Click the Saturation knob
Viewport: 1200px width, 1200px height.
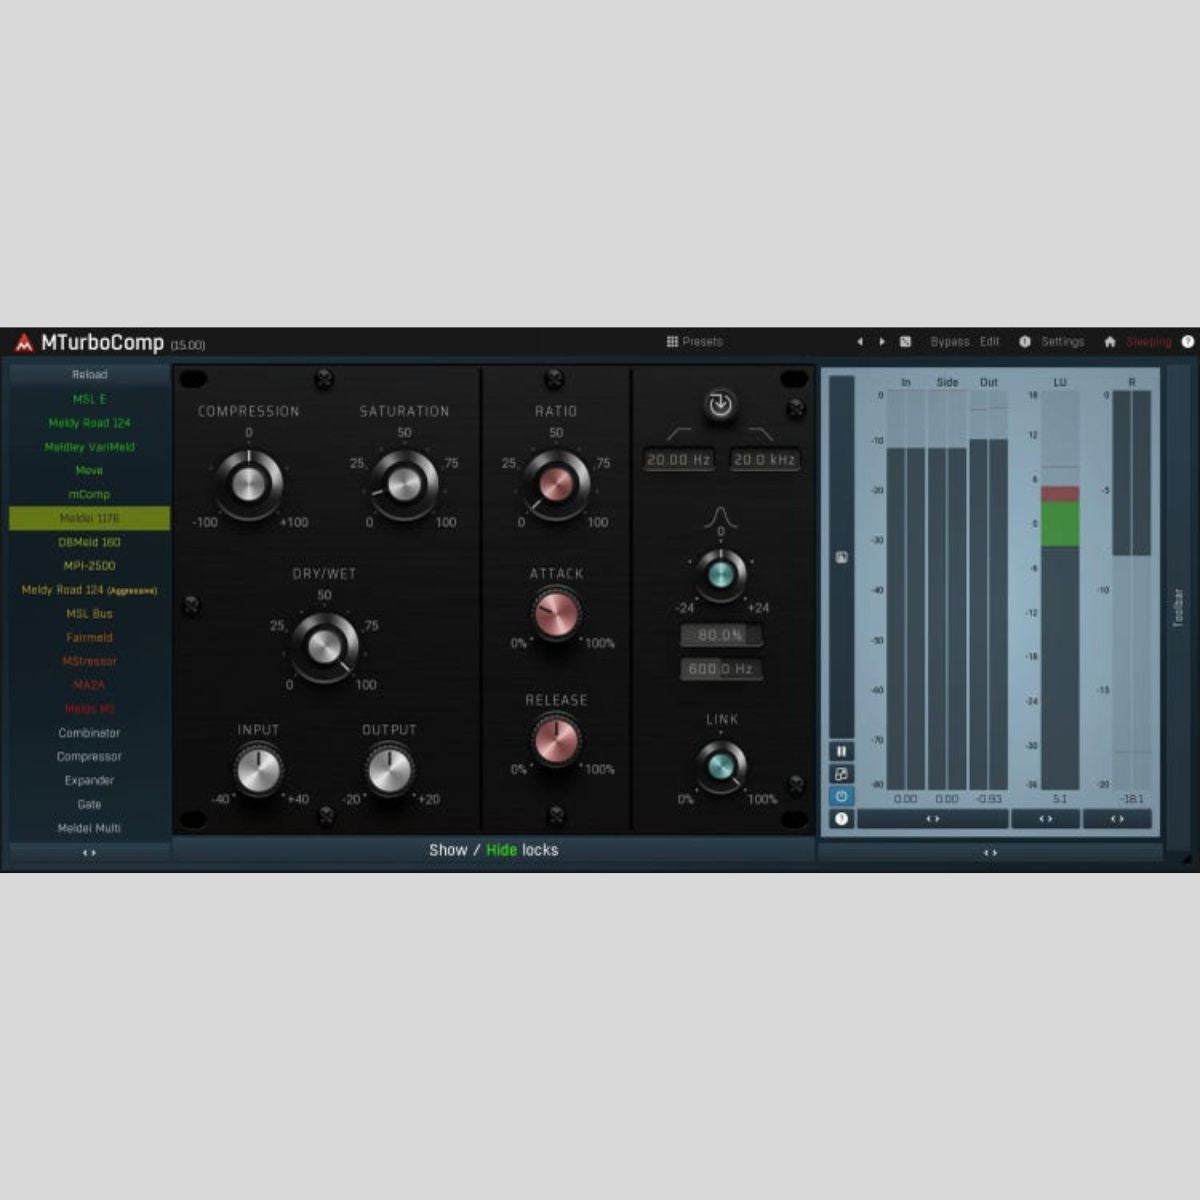[404, 484]
